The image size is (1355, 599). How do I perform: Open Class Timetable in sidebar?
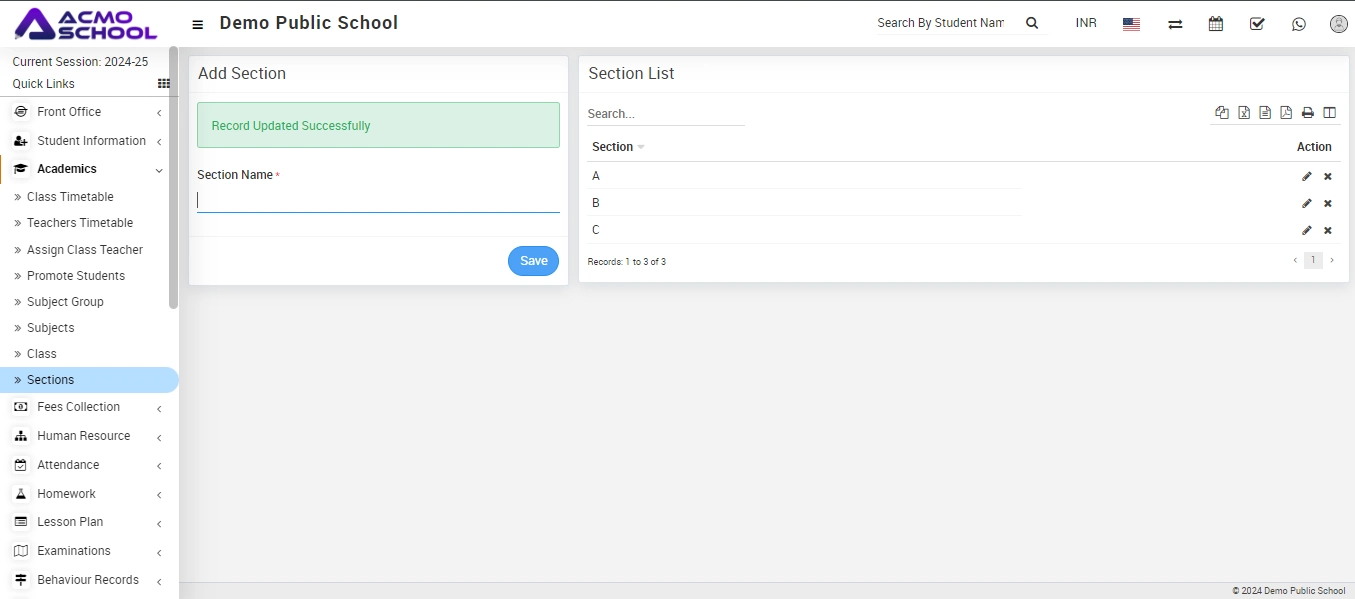(x=70, y=197)
